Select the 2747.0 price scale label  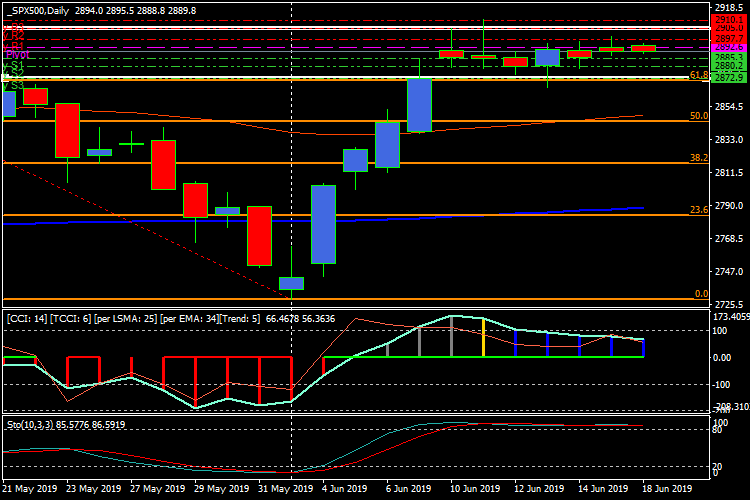pos(728,271)
